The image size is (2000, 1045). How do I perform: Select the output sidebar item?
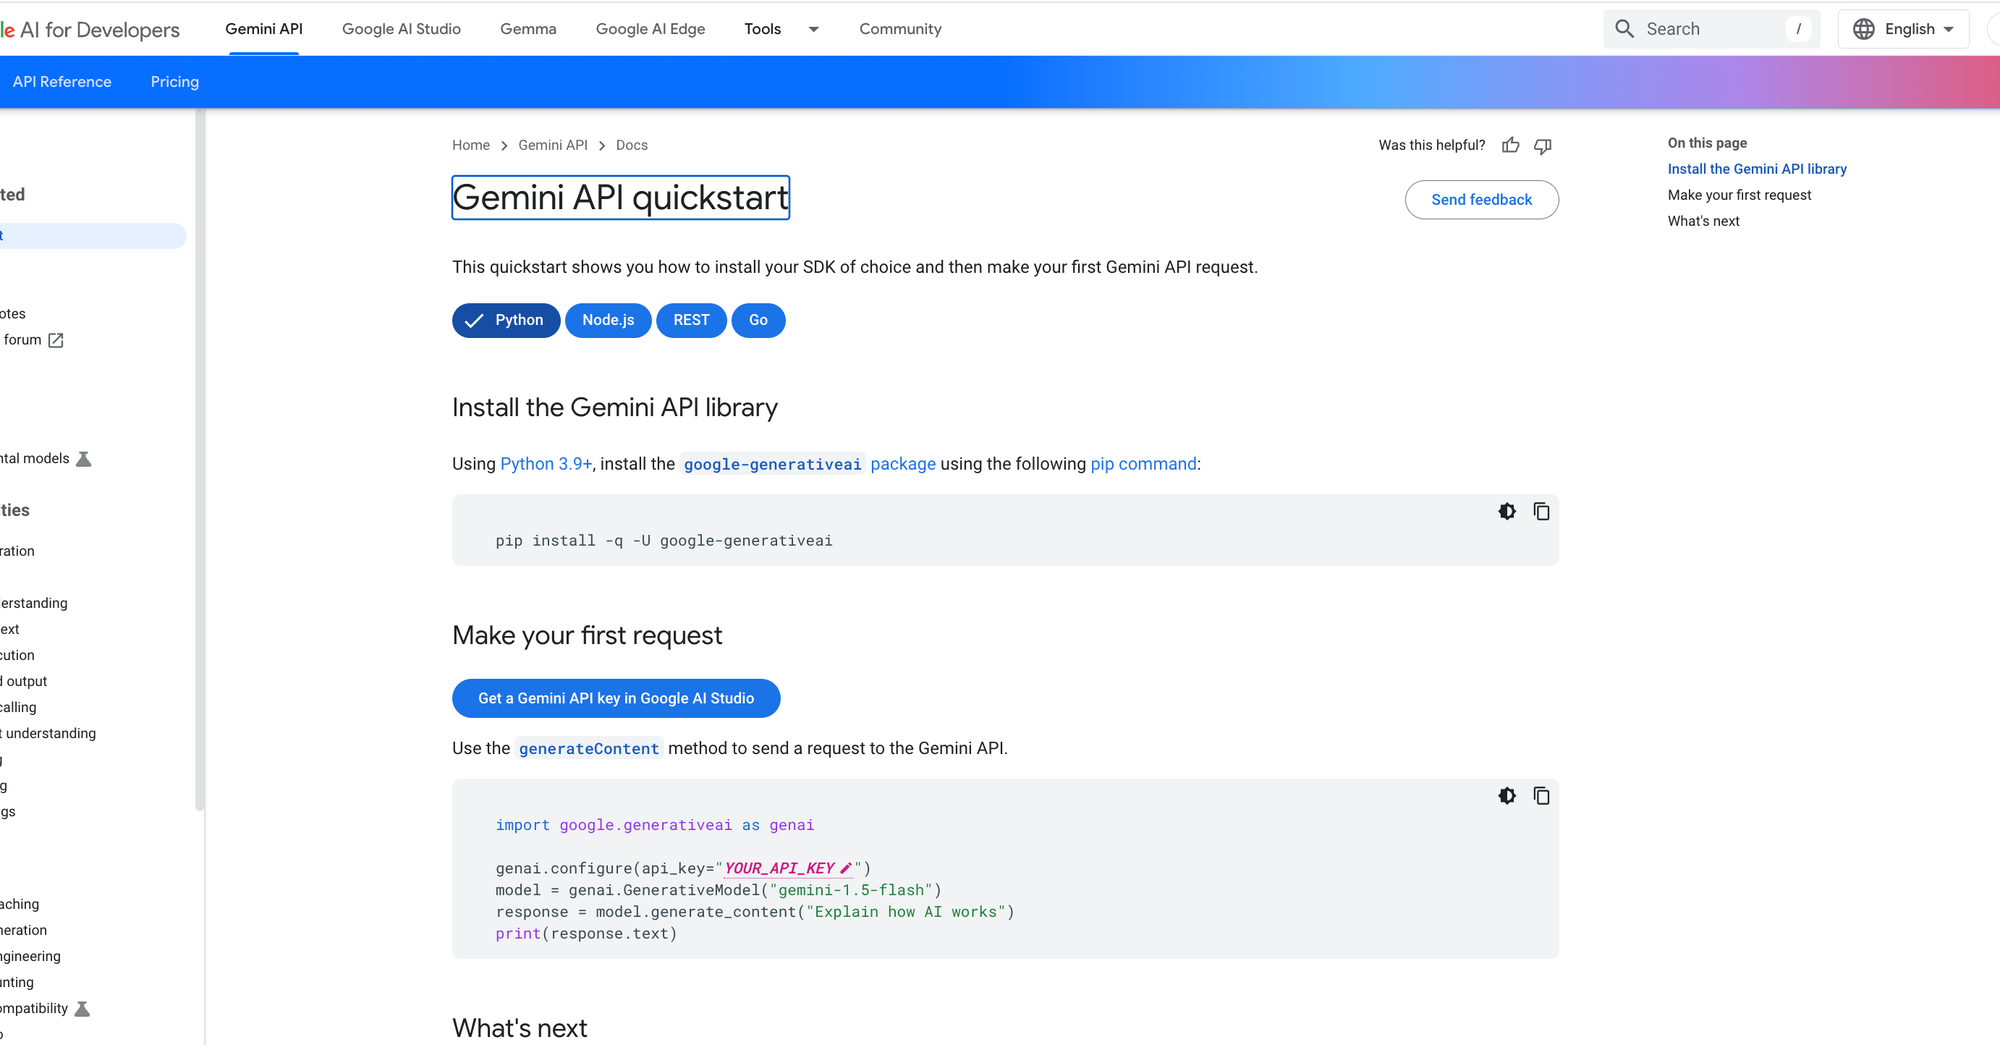tap(24, 681)
